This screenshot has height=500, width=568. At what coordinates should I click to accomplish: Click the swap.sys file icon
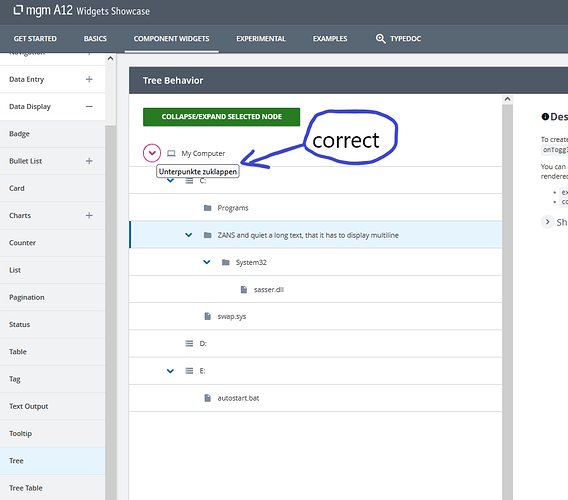point(208,316)
